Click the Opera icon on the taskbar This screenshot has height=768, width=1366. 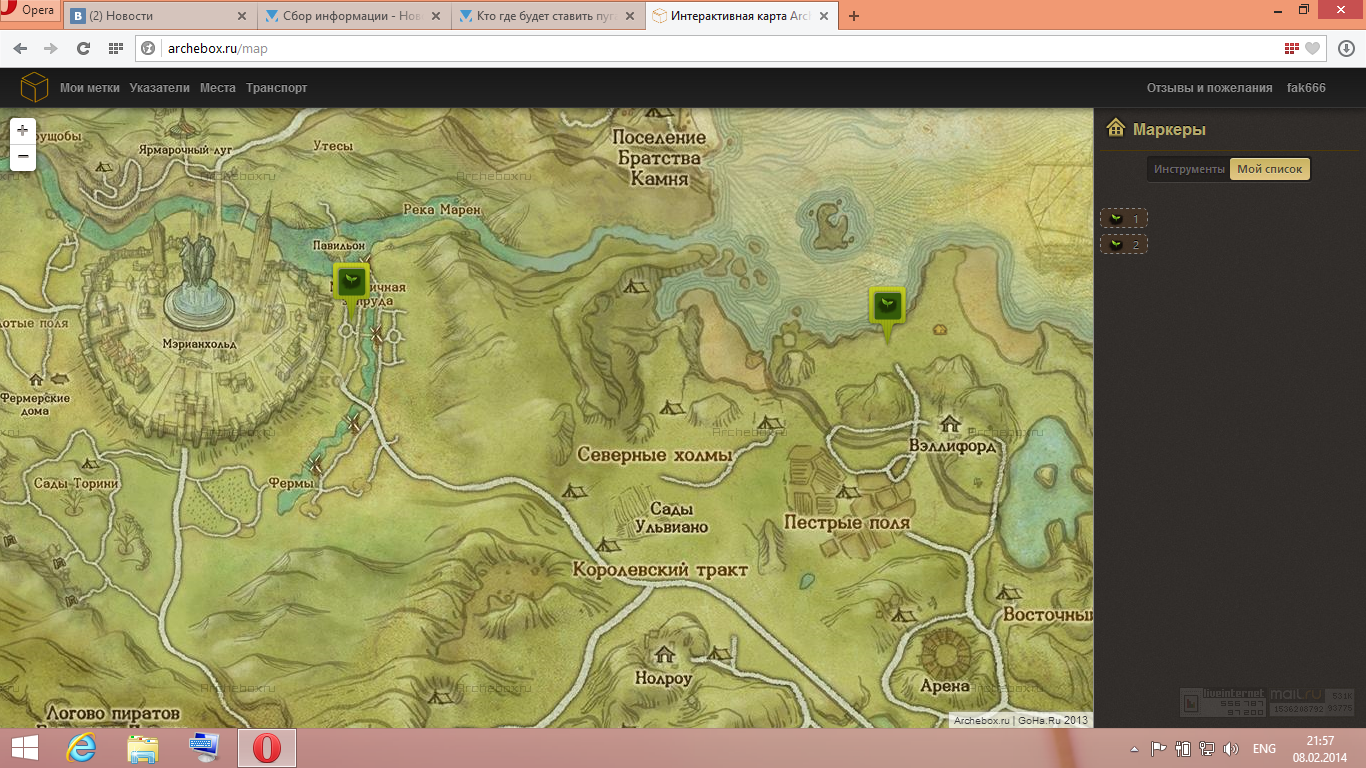[266, 748]
